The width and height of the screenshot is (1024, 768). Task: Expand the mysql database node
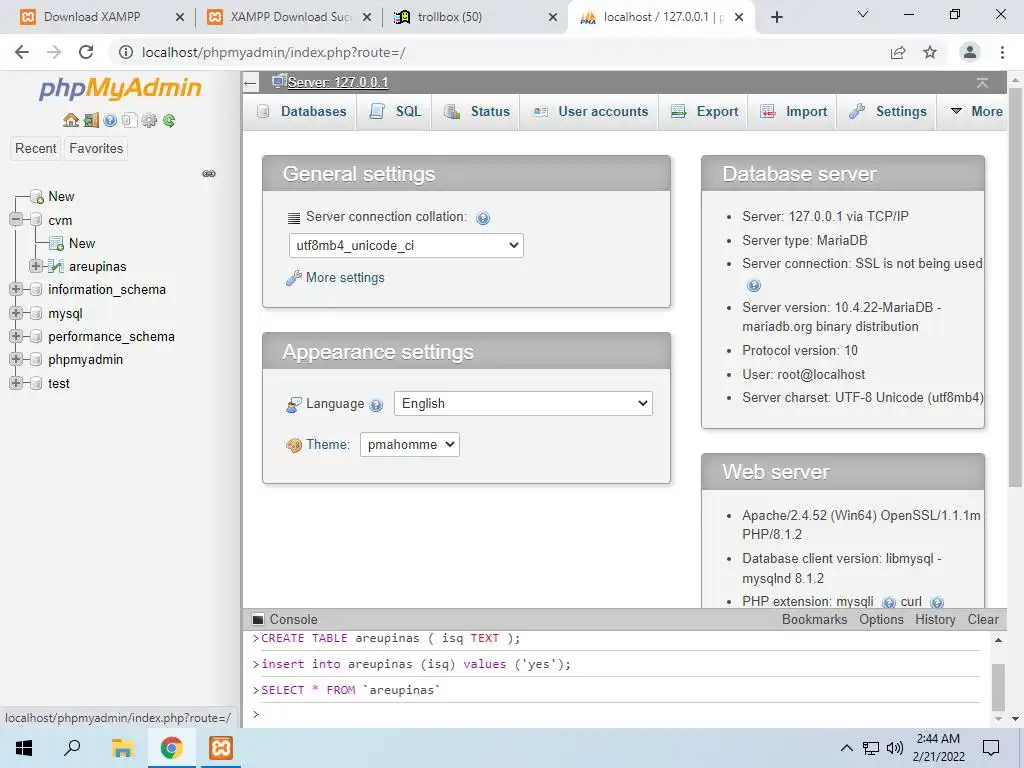(16, 313)
